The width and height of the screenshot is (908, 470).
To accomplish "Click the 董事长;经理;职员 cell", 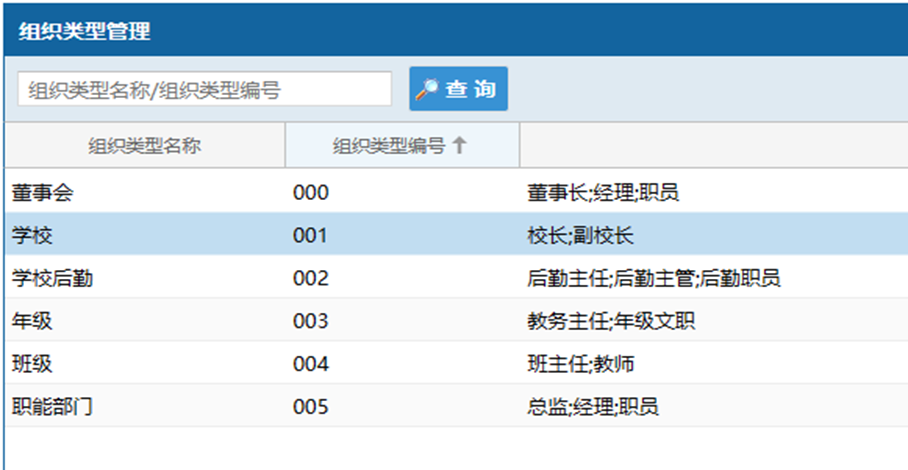I will click(603, 193).
